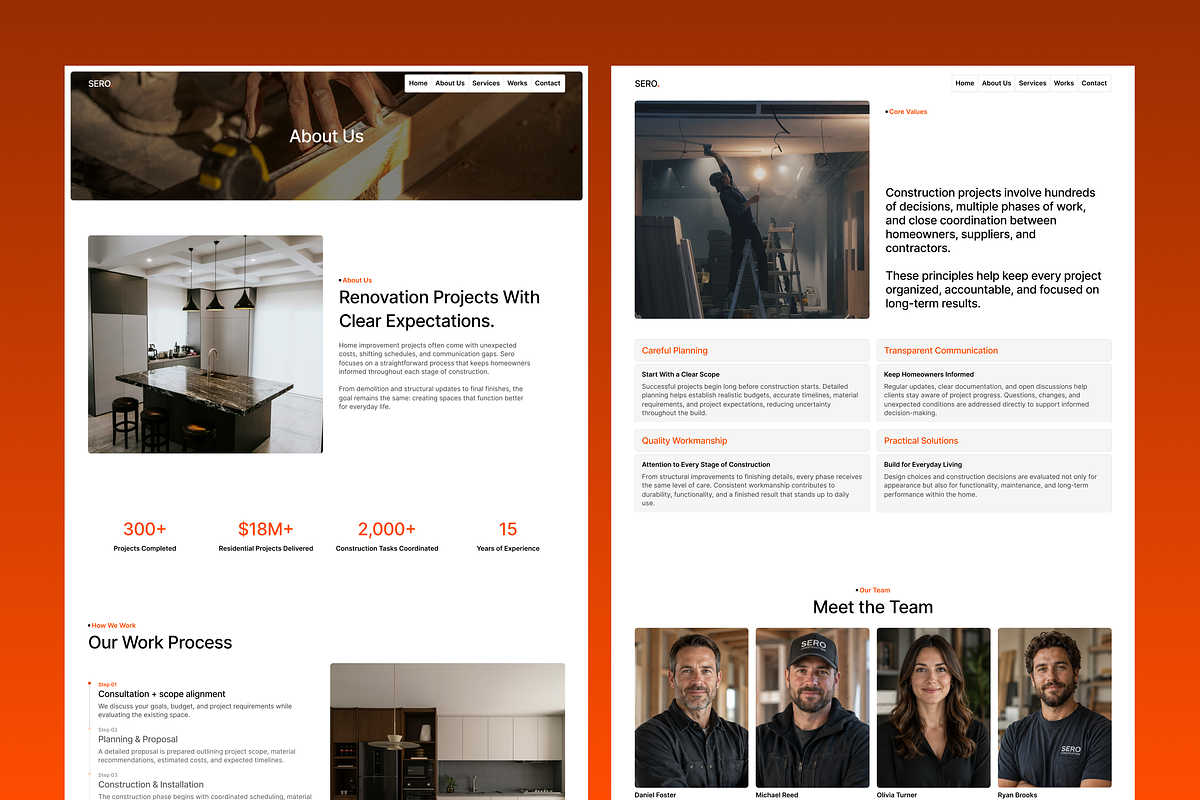Click the dark cabinet kitchen photo
Image resolution: width=1200 pixels, height=800 pixels.
point(447,731)
